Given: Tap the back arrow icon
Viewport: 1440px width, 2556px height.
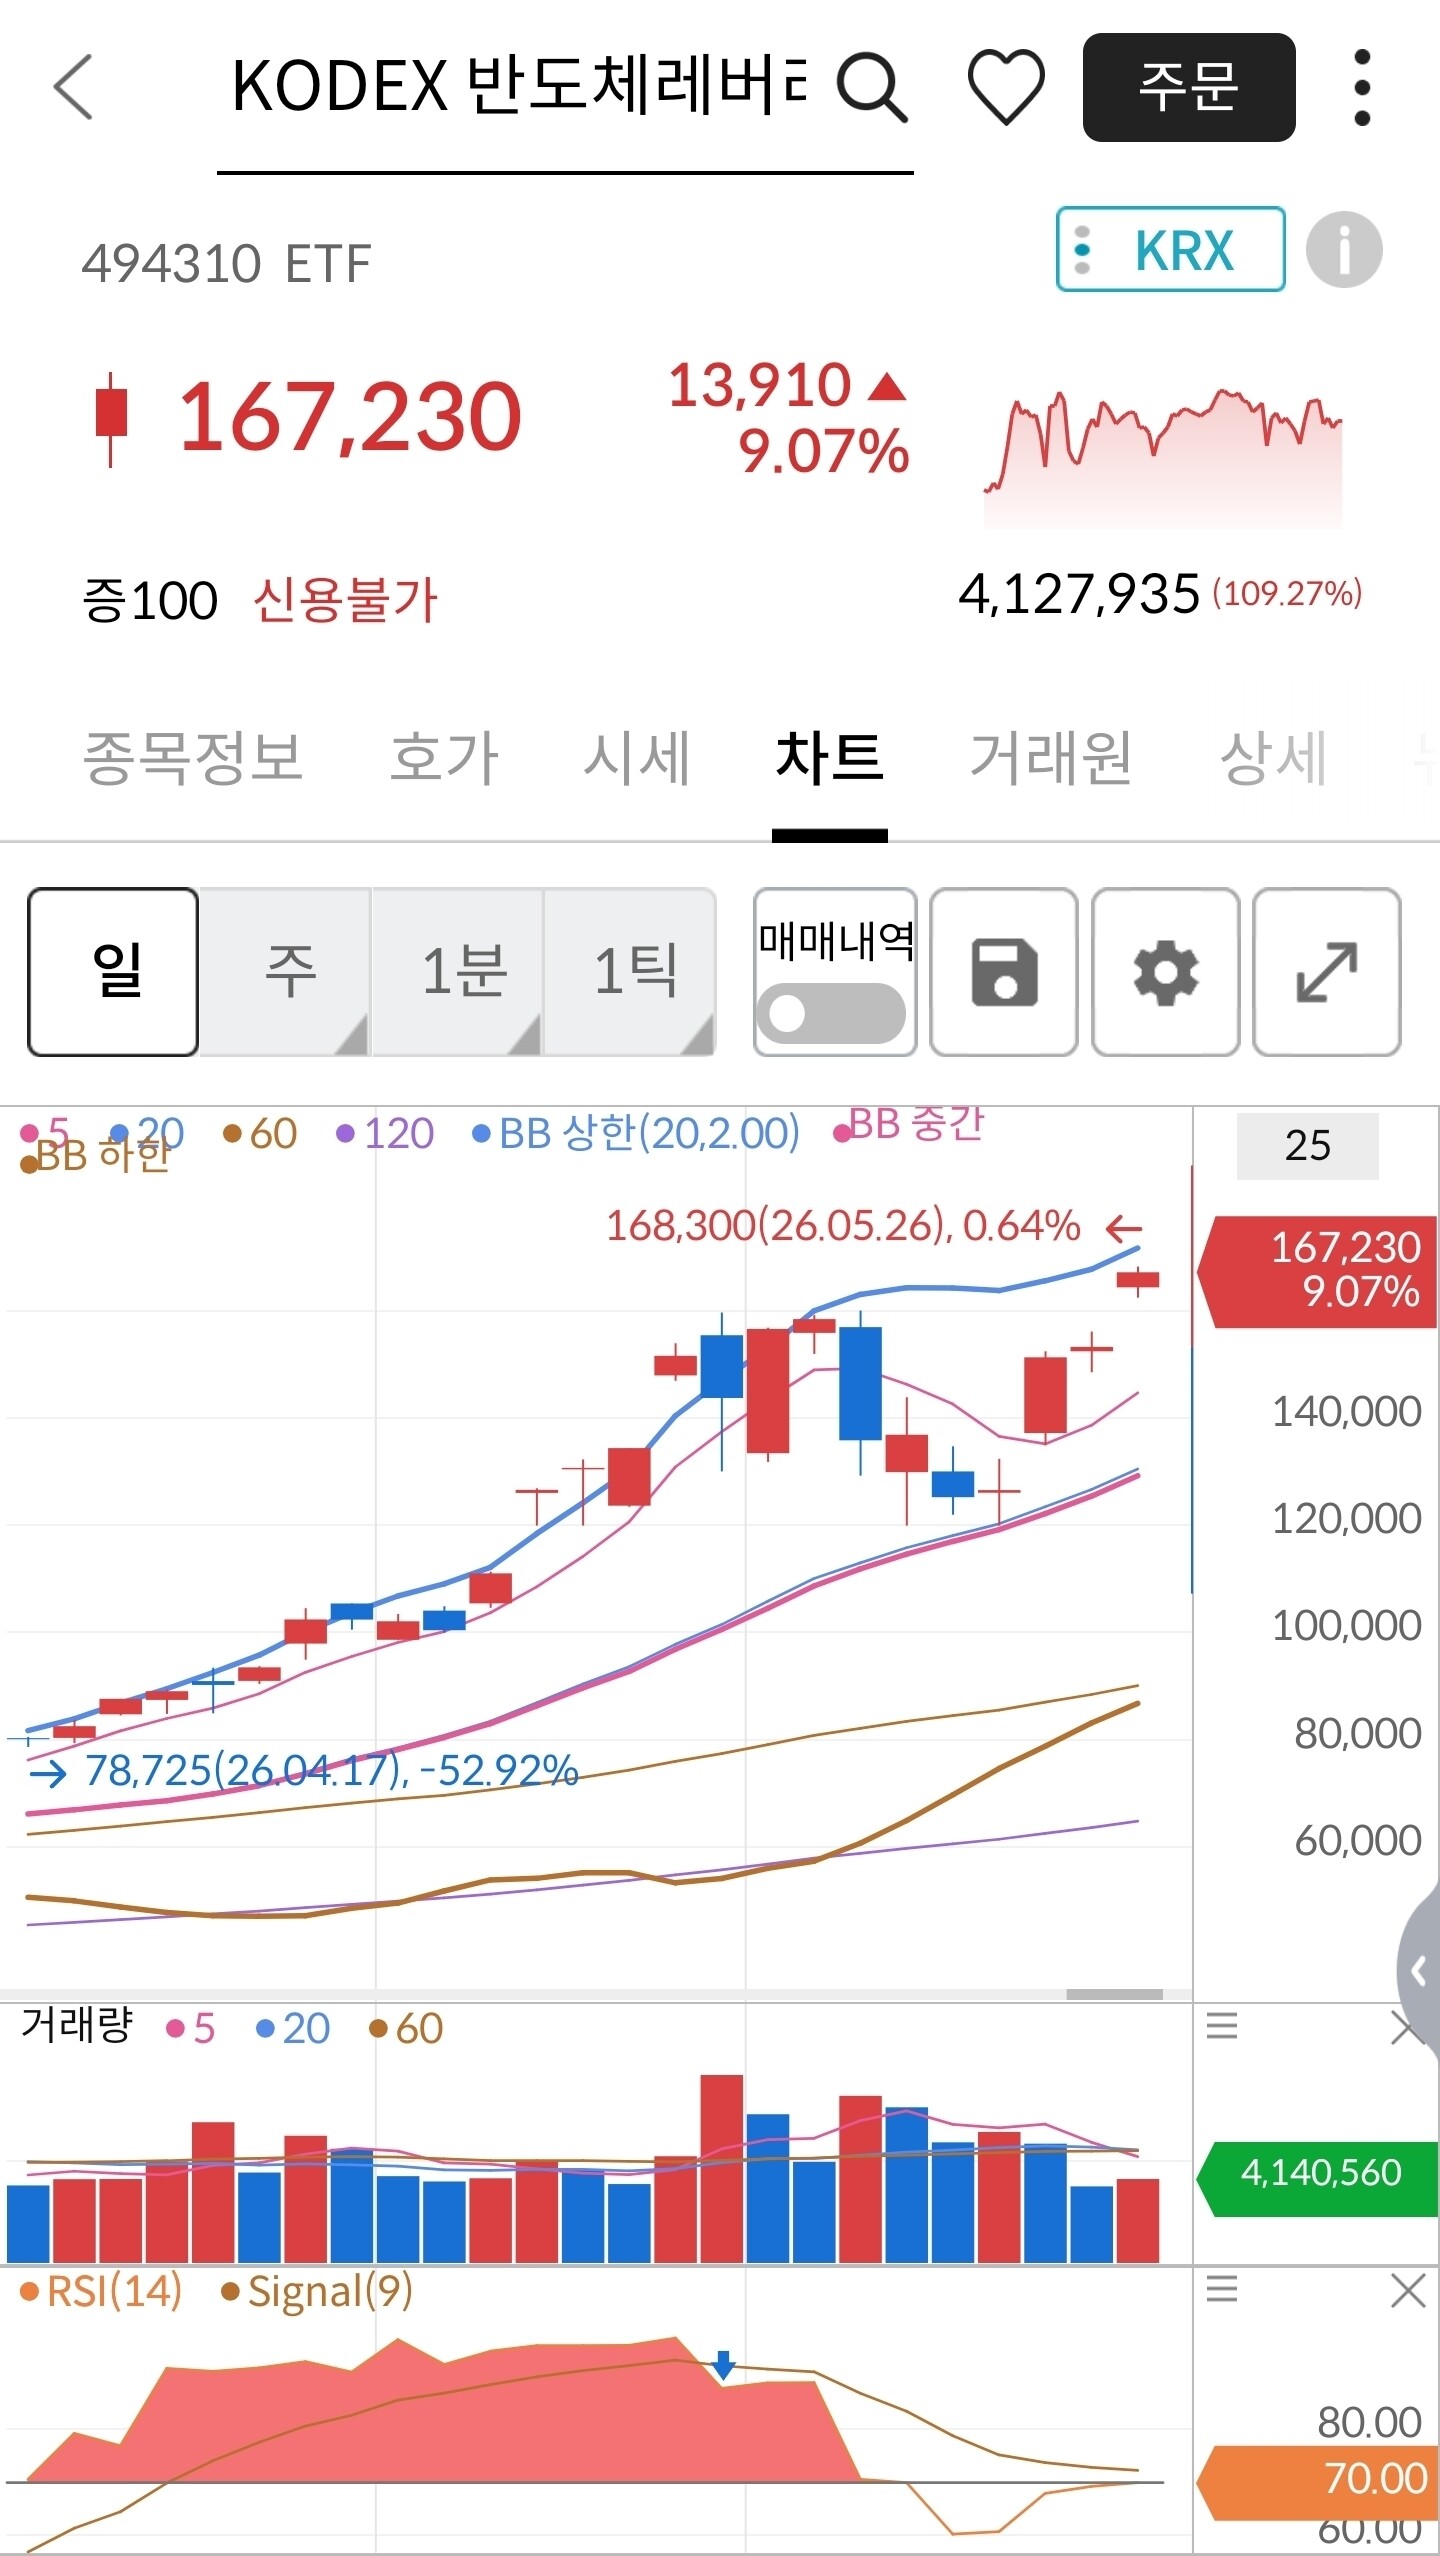Looking at the screenshot, I should point(73,87).
